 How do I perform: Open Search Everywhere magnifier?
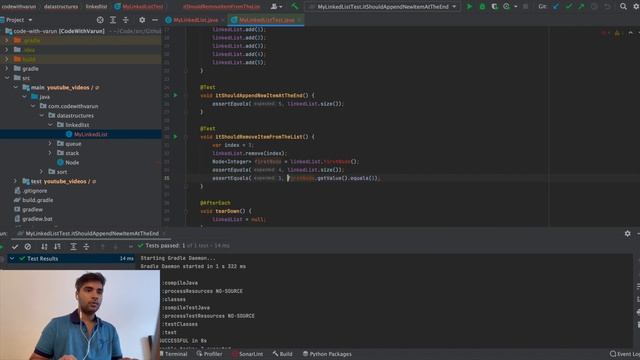click(623, 7)
